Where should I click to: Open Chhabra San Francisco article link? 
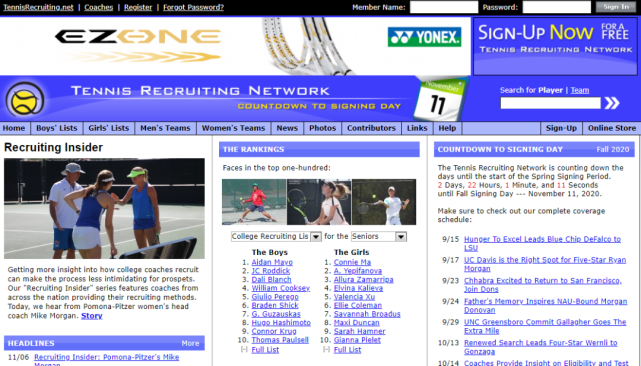click(543, 285)
